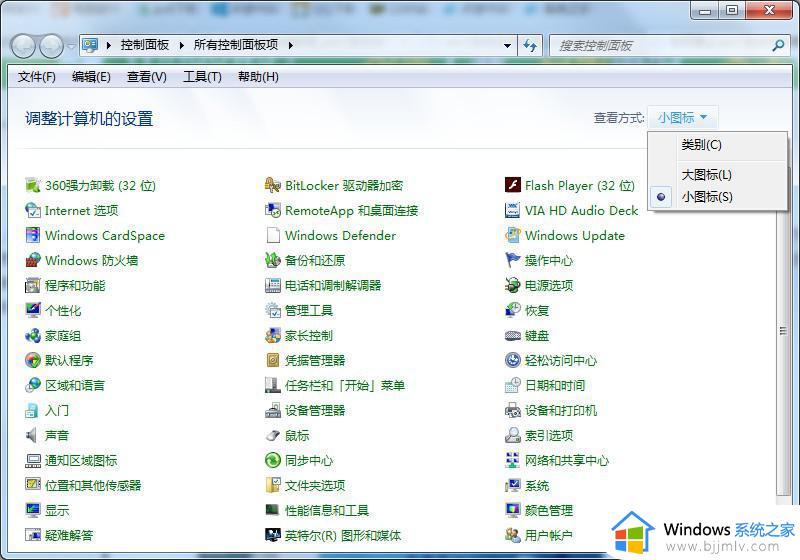This screenshot has height=560, width=800.
Task: Choose 大图标(L) from the view menu
Action: tap(717, 175)
